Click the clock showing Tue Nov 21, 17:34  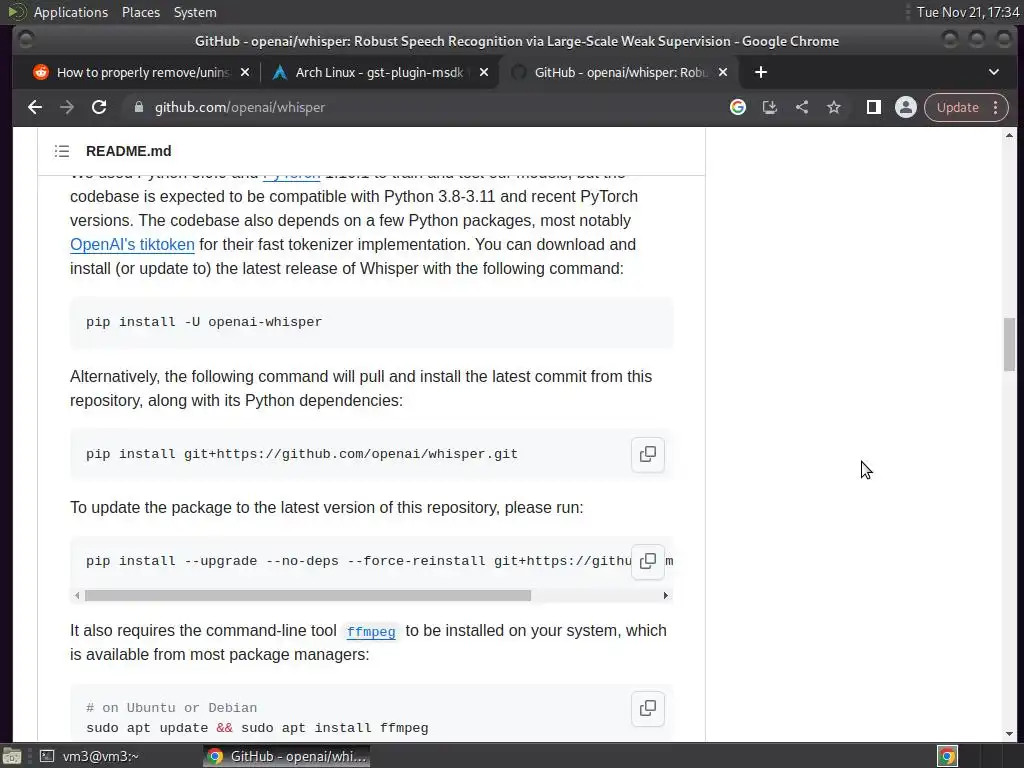click(968, 12)
